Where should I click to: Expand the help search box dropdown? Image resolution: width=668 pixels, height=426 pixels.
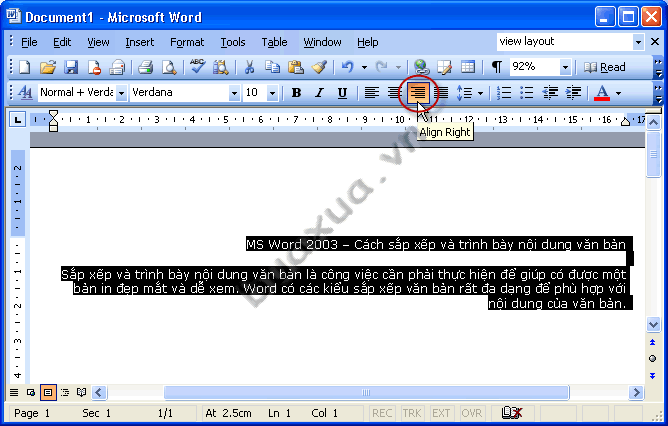[638, 42]
